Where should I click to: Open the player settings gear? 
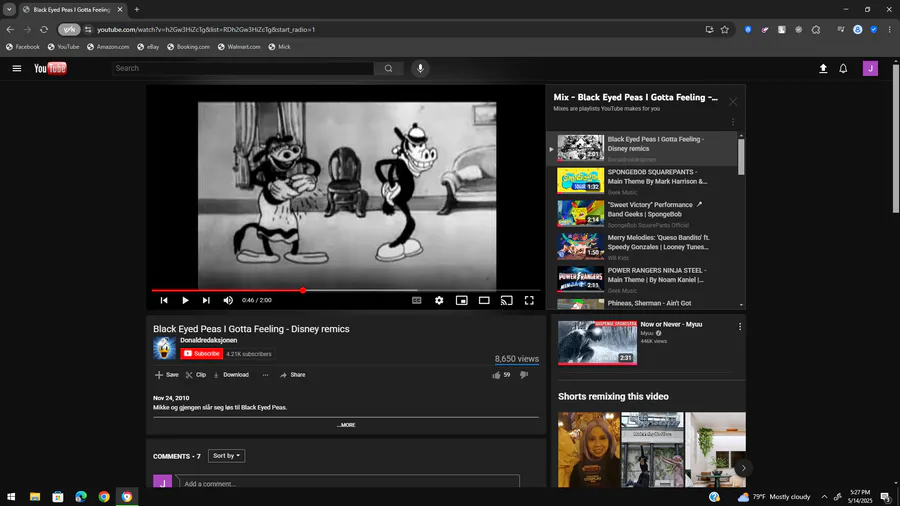[439, 300]
